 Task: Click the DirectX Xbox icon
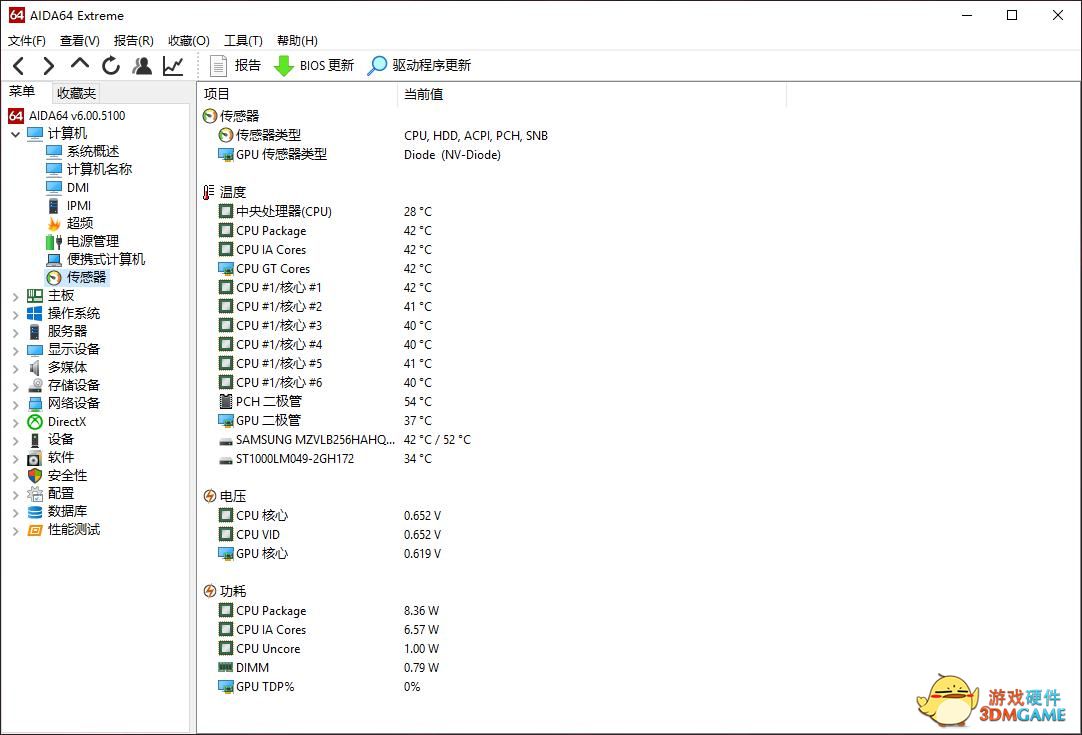click(35, 421)
